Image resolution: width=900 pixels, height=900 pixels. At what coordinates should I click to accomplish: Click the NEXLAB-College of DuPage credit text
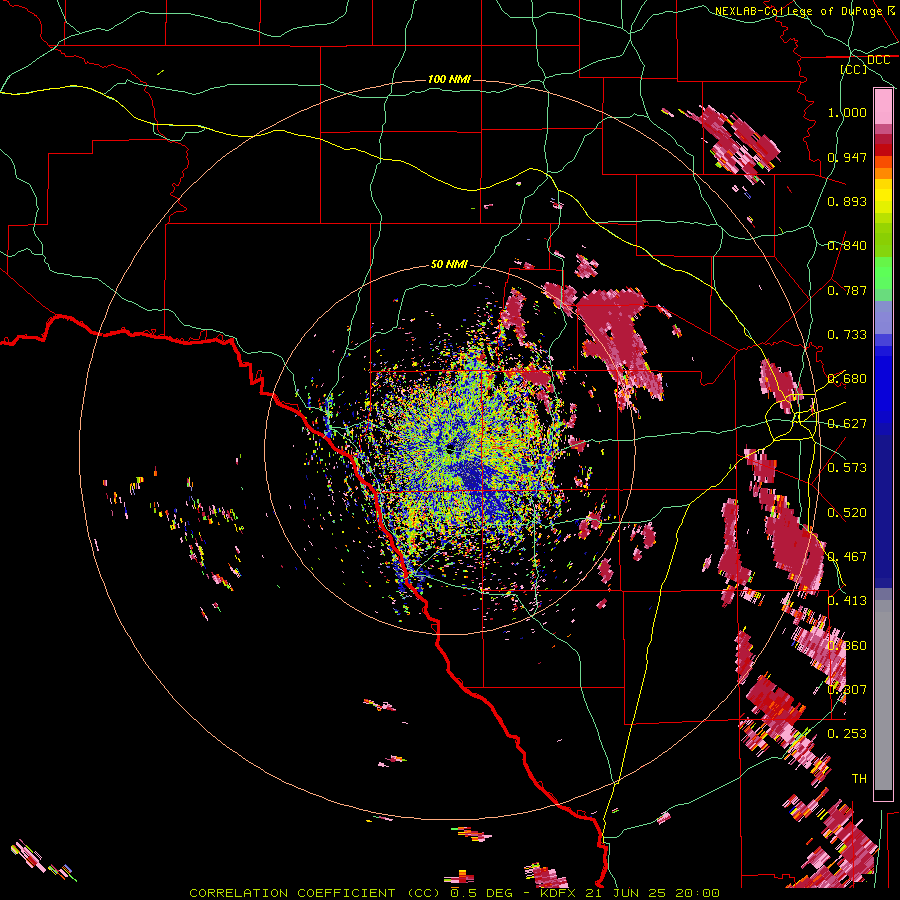click(x=799, y=11)
